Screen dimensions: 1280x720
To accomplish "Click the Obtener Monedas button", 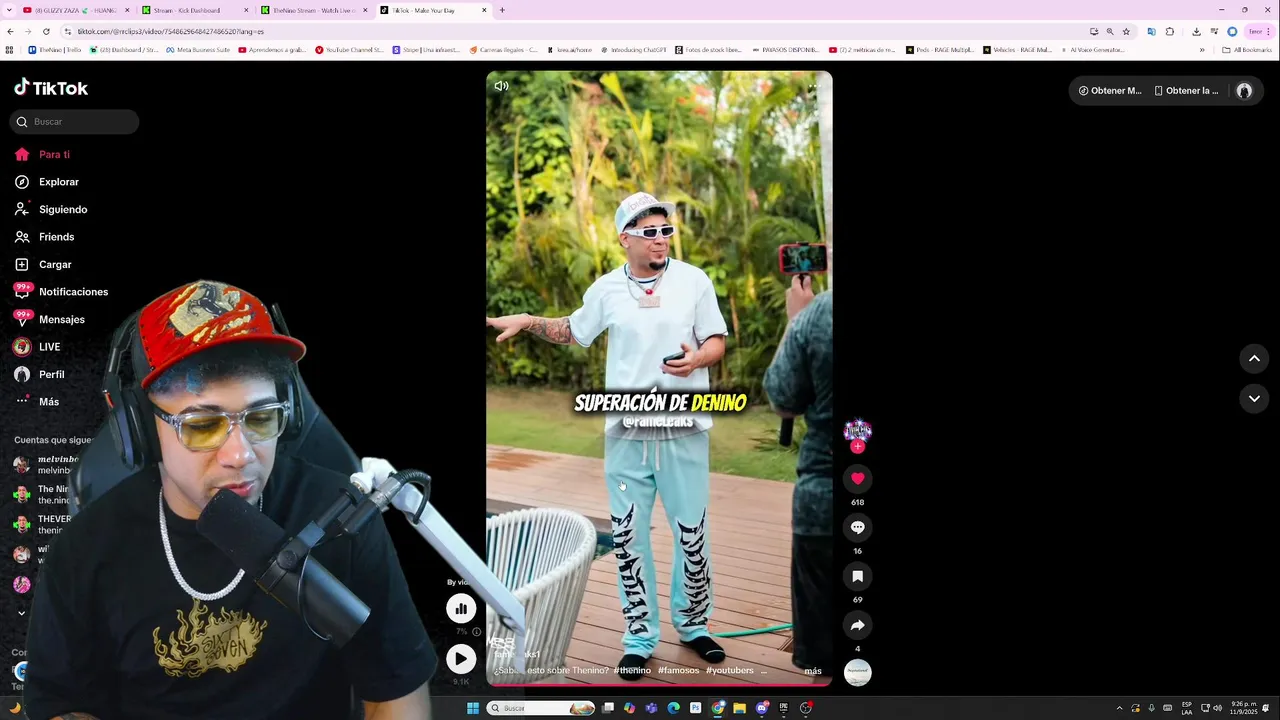I will tap(1109, 91).
